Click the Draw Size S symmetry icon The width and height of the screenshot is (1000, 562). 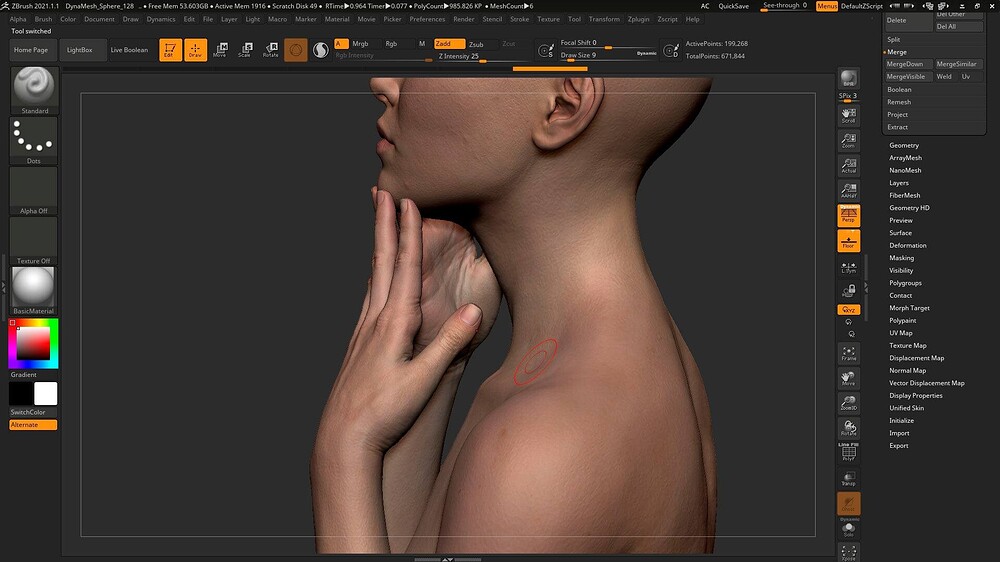[545, 50]
